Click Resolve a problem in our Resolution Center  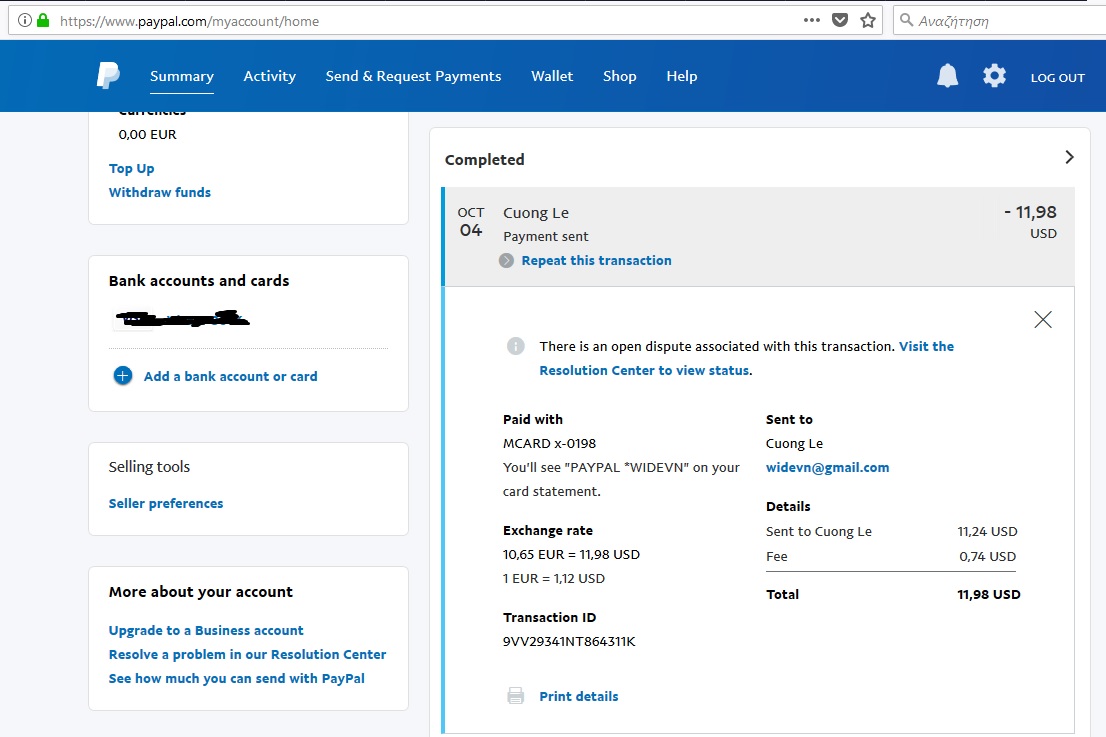tap(248, 654)
